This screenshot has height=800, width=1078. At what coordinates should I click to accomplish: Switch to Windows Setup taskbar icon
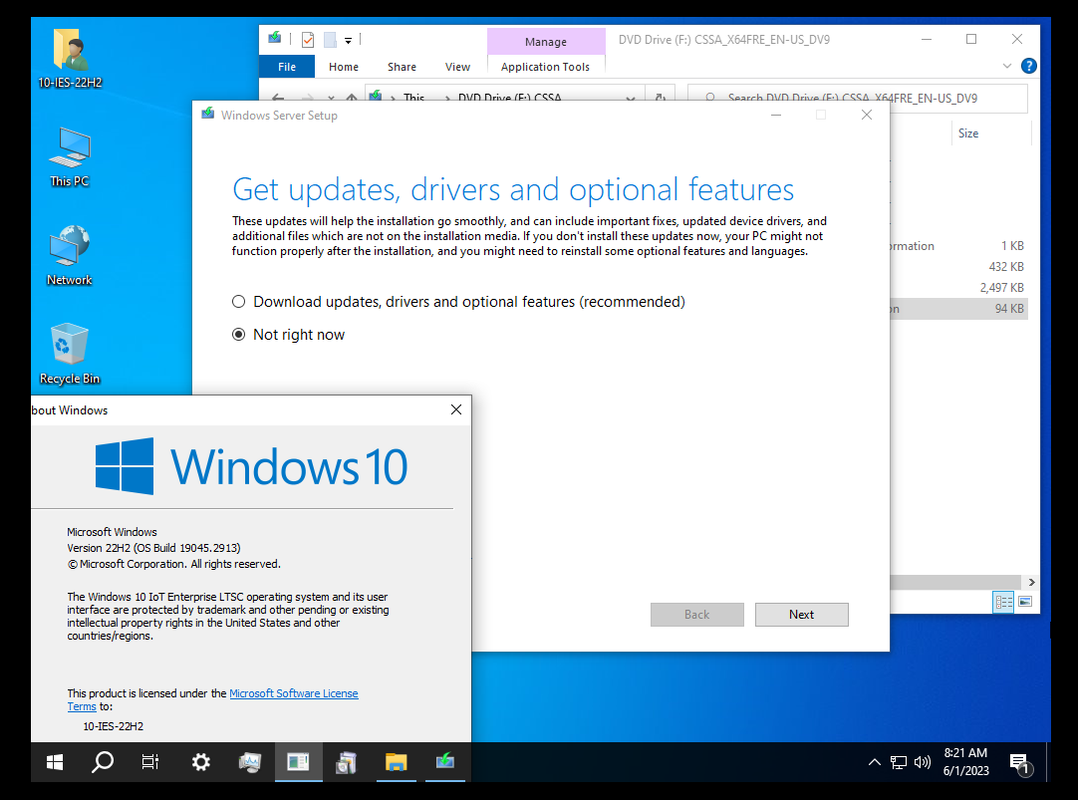point(445,762)
